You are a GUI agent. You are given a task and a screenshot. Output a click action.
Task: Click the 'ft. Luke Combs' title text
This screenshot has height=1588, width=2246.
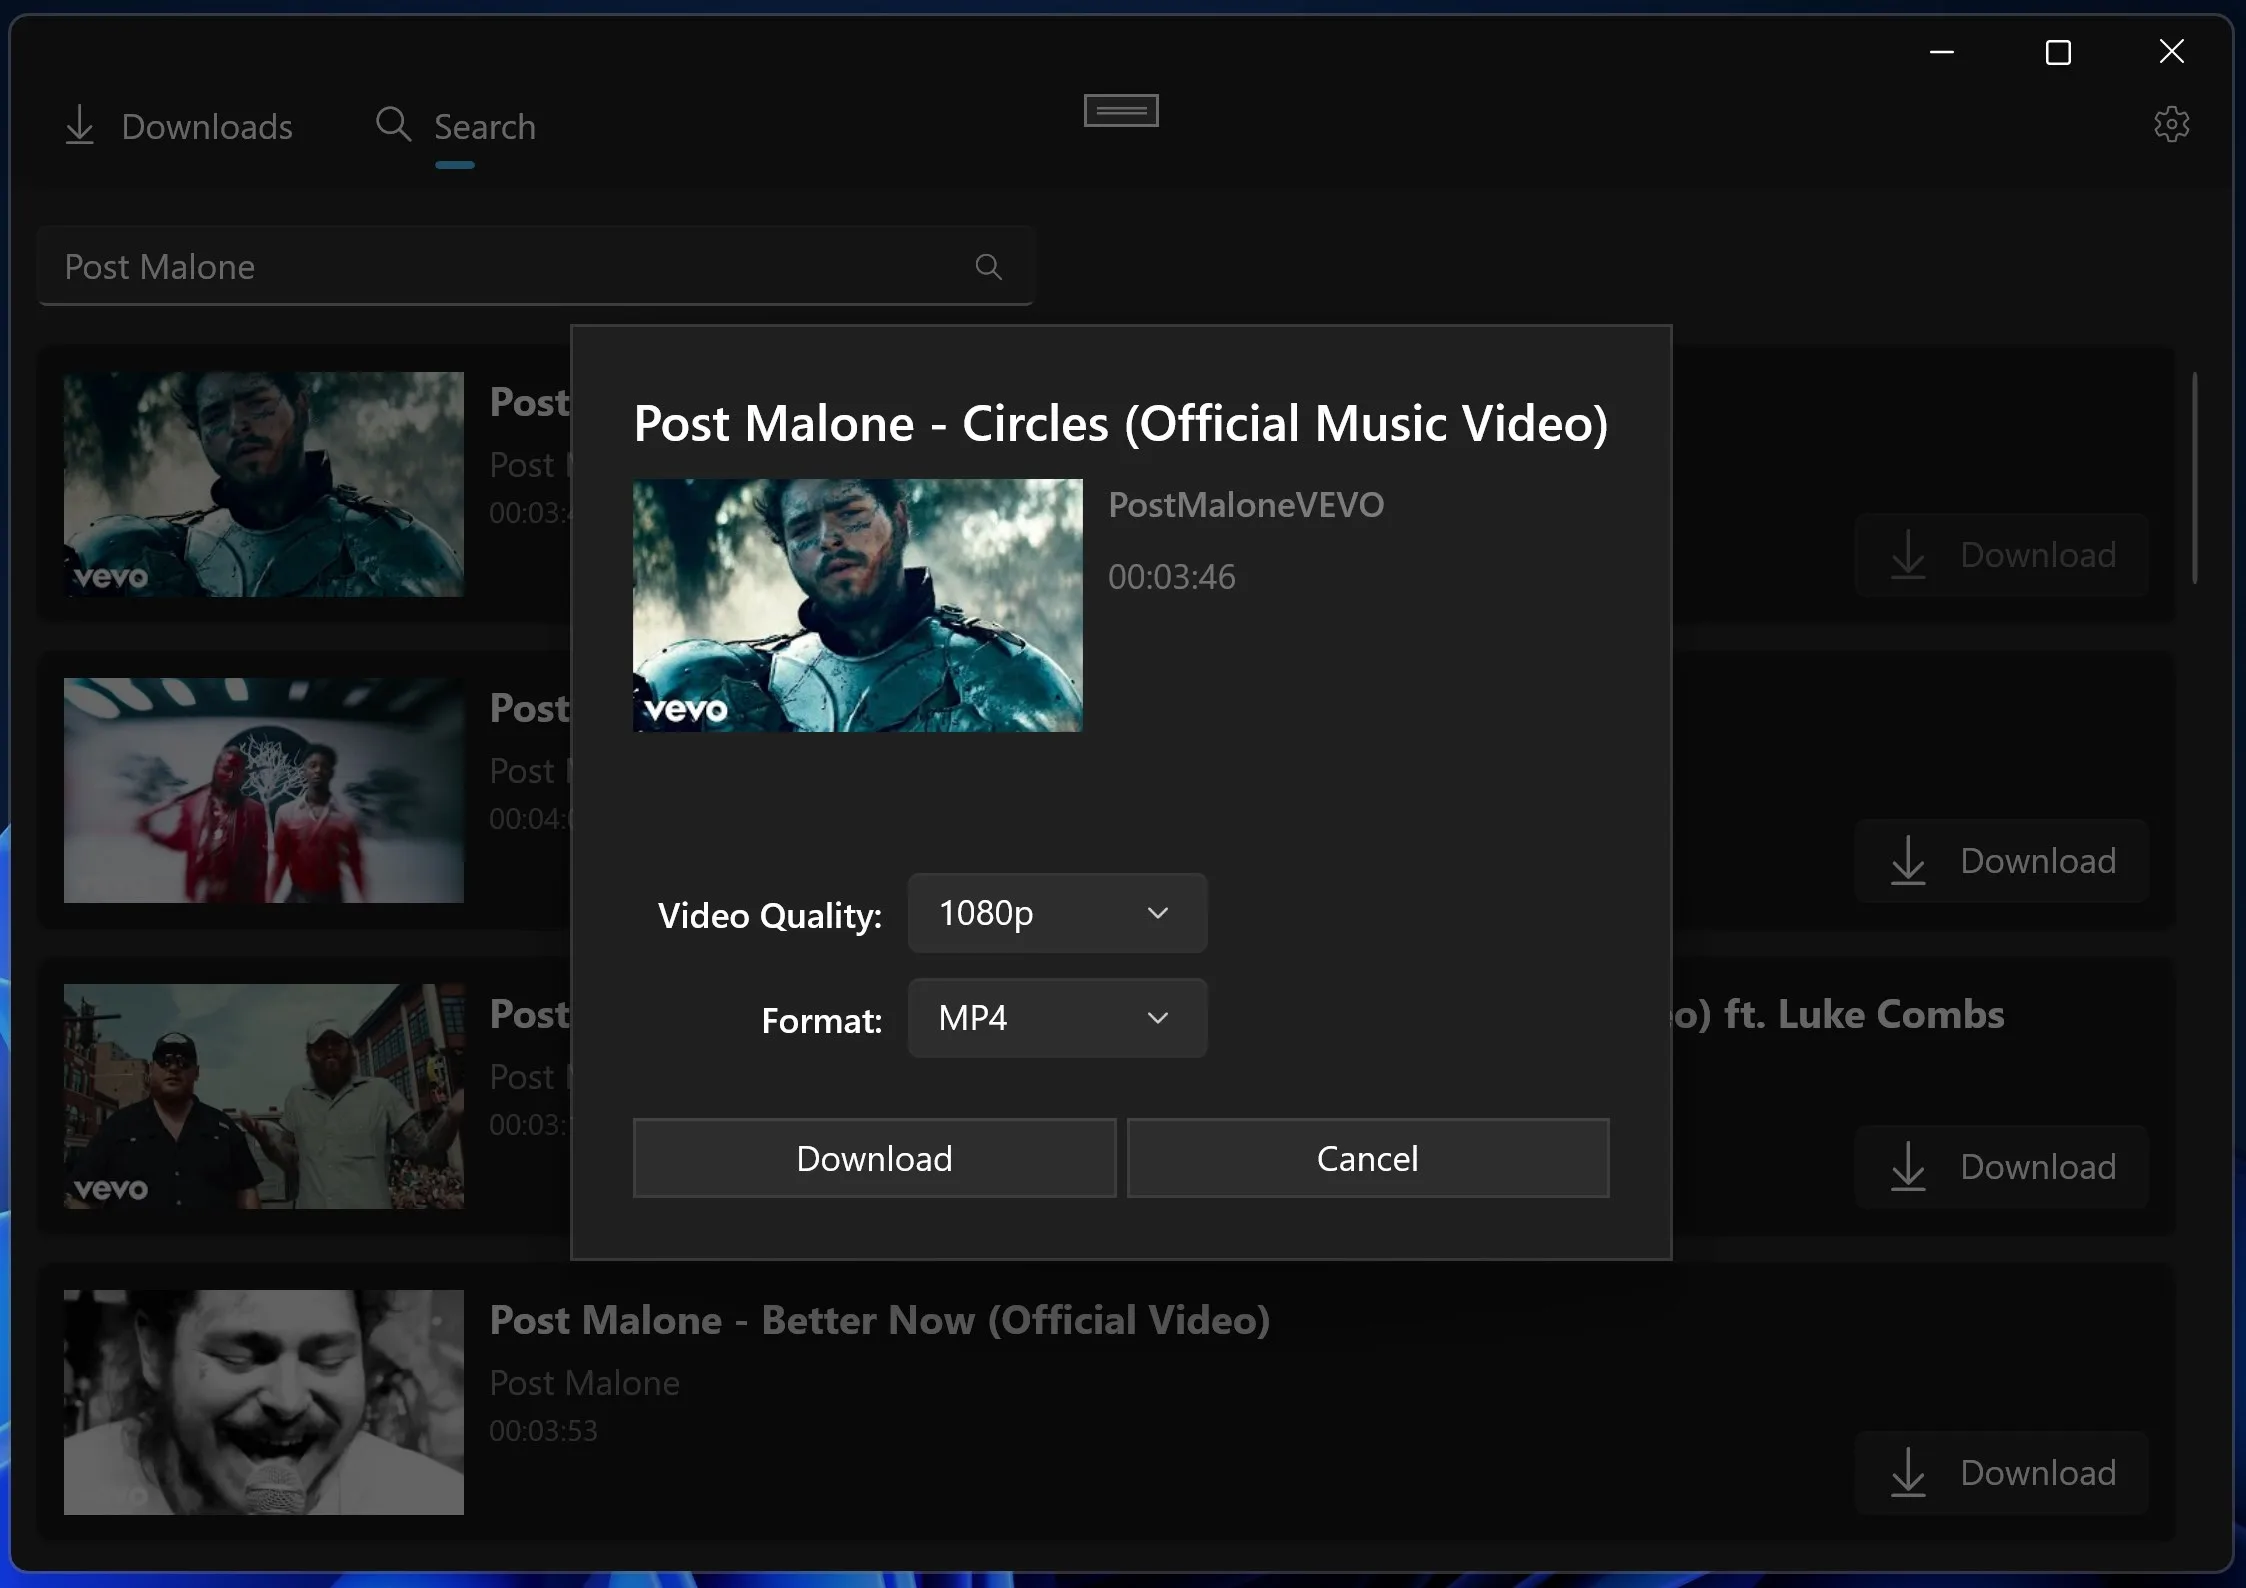[x=1864, y=1014]
